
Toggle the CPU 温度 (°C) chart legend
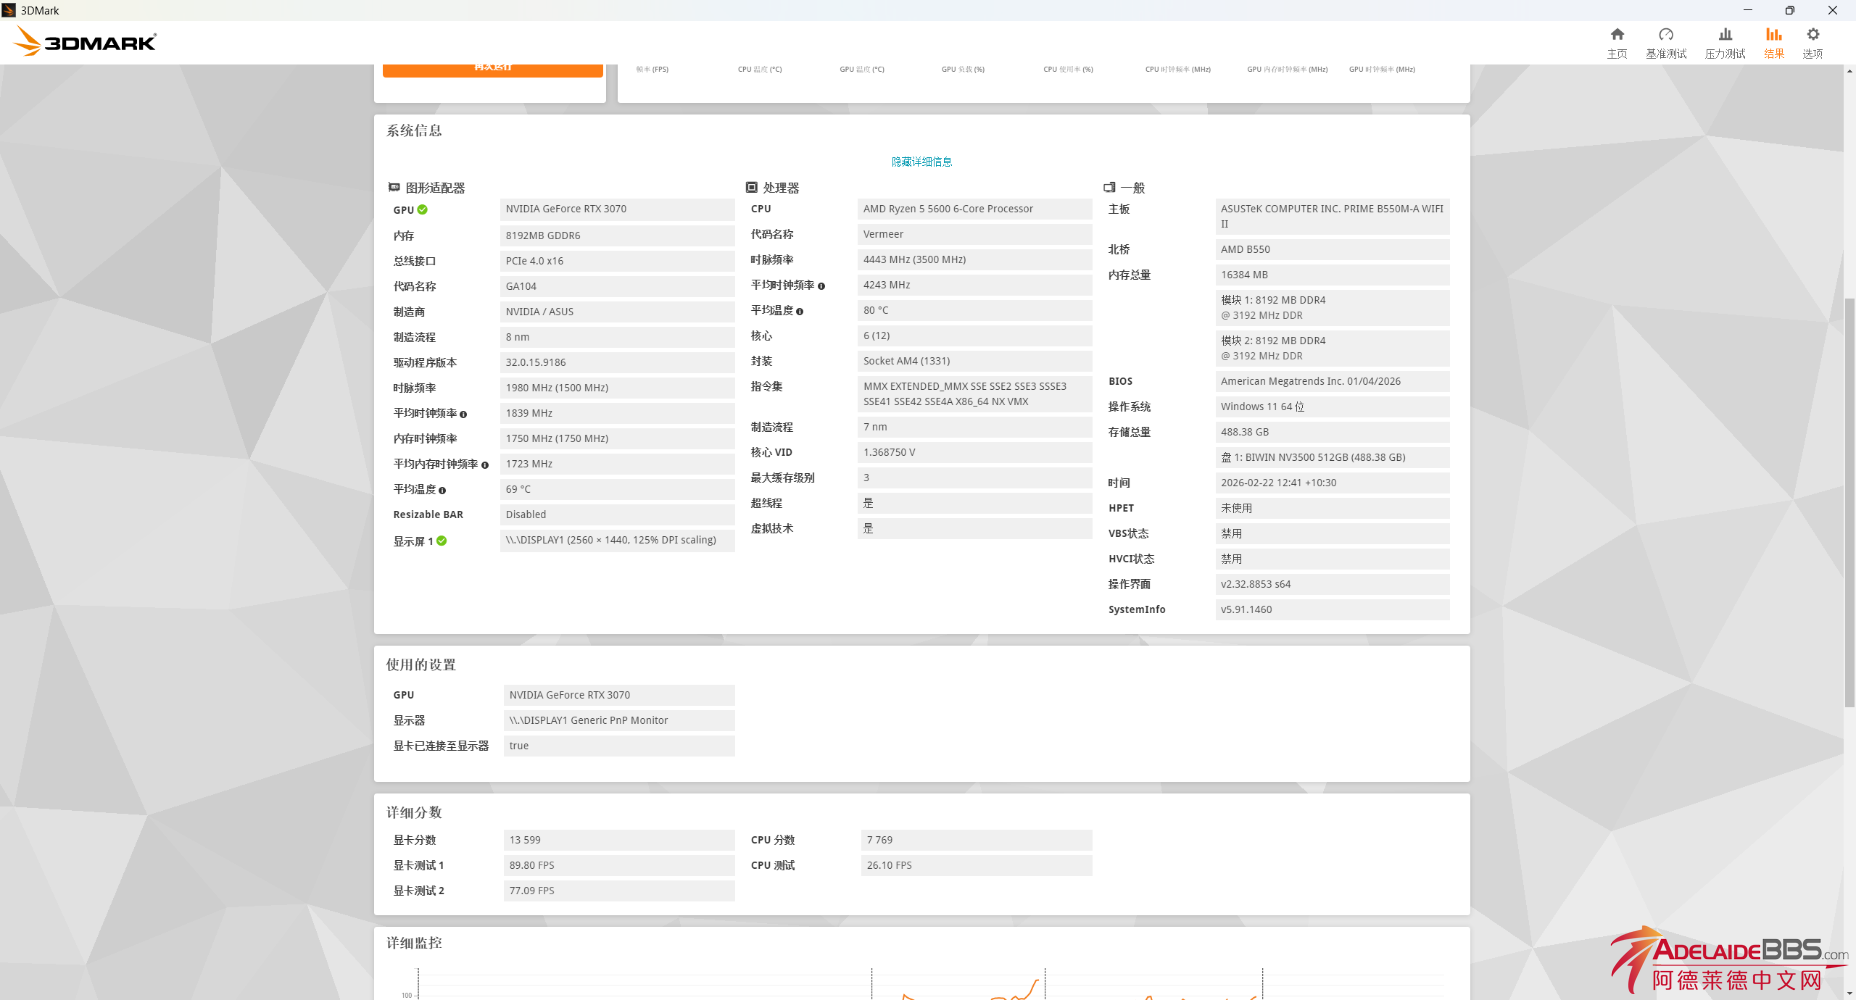click(x=759, y=70)
